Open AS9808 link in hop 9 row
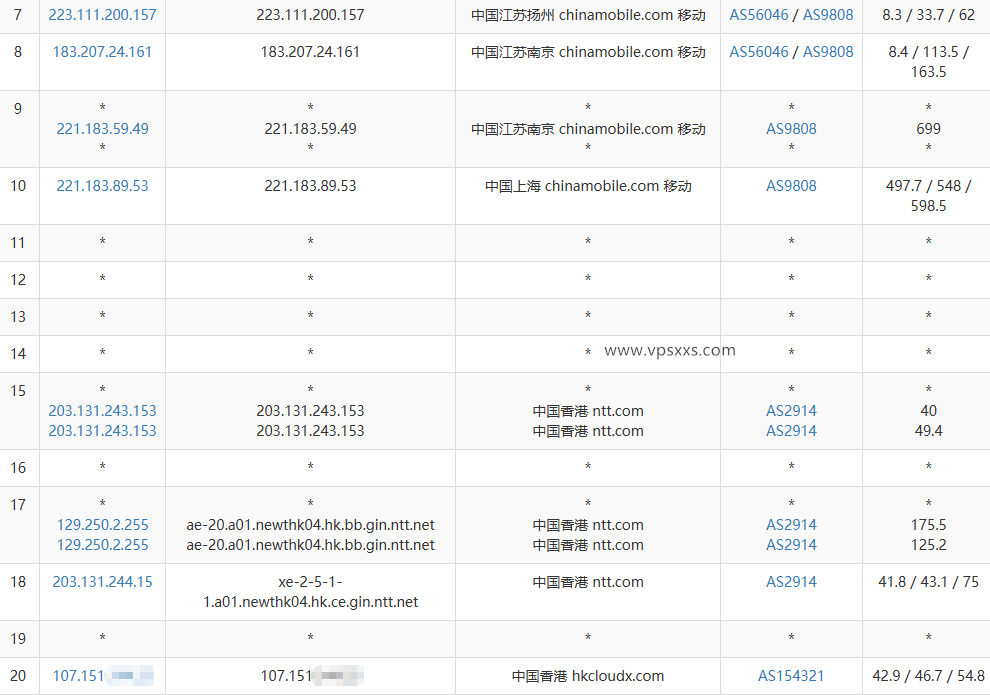Image resolution: width=990 pixels, height=695 pixels. coord(791,129)
